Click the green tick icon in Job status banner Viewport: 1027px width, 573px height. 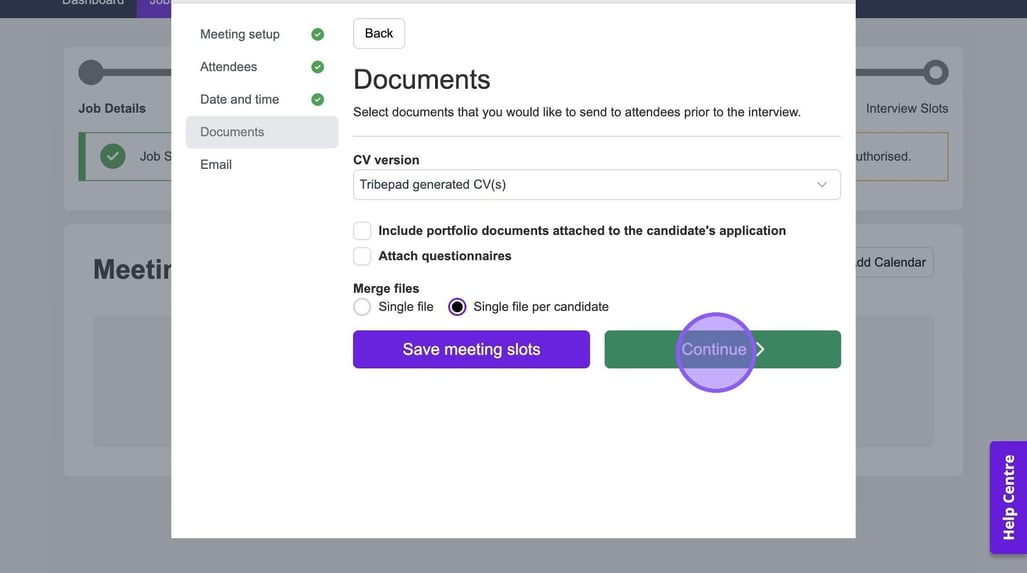(x=113, y=156)
